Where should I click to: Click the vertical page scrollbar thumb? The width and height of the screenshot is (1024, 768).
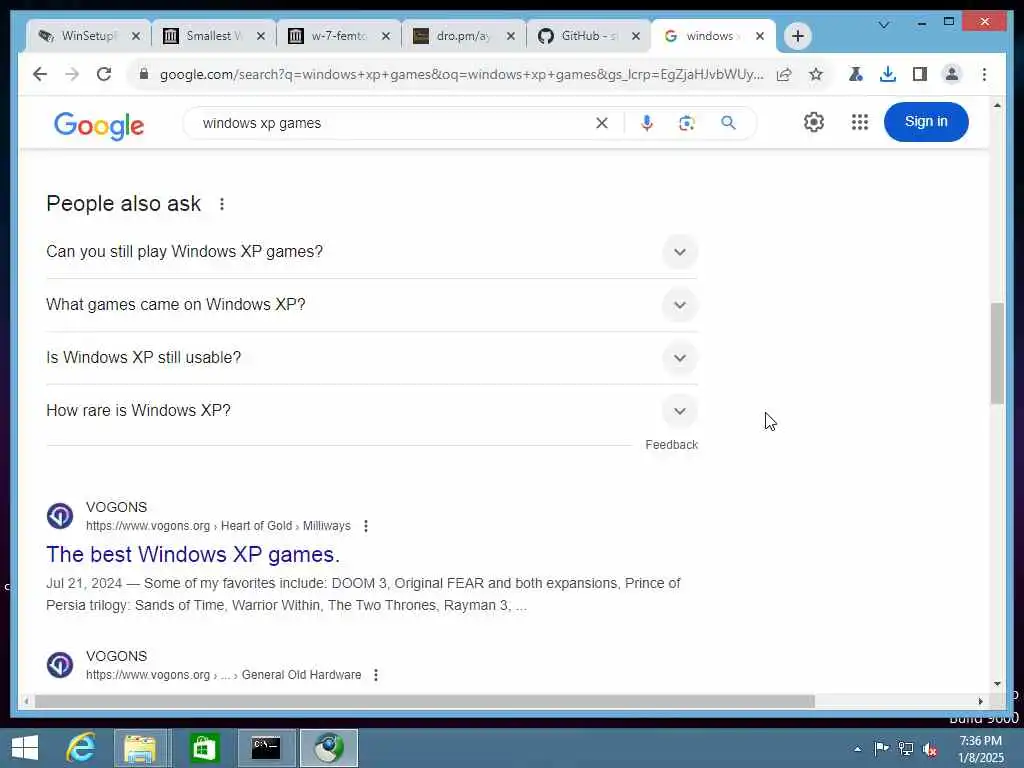[x=997, y=353]
